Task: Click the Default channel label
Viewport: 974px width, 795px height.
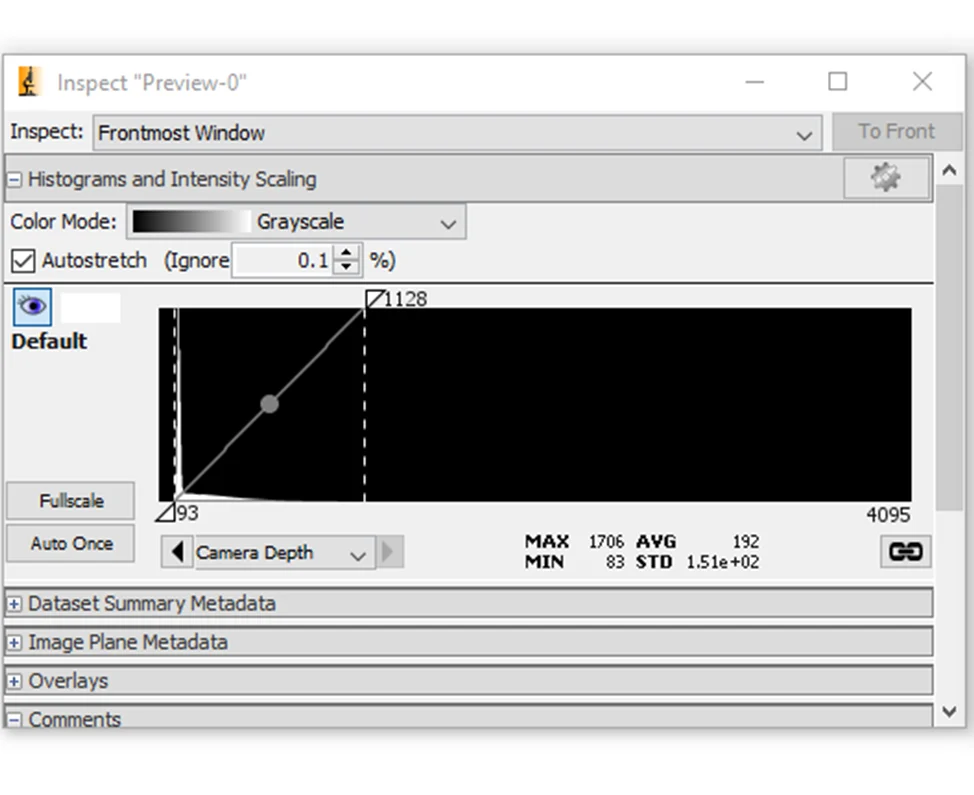Action: tap(49, 342)
